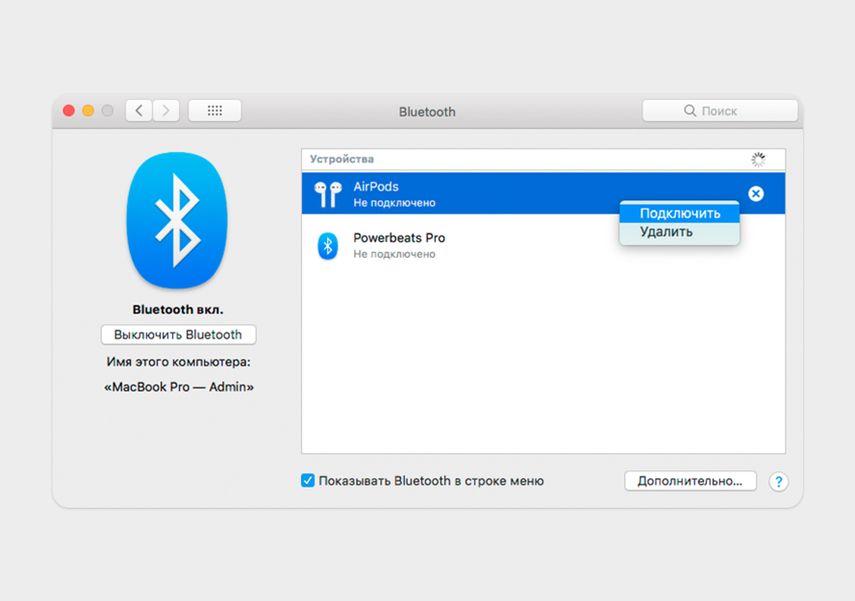Toggle Show Bluetooth in menu bar checkbox

click(308, 480)
